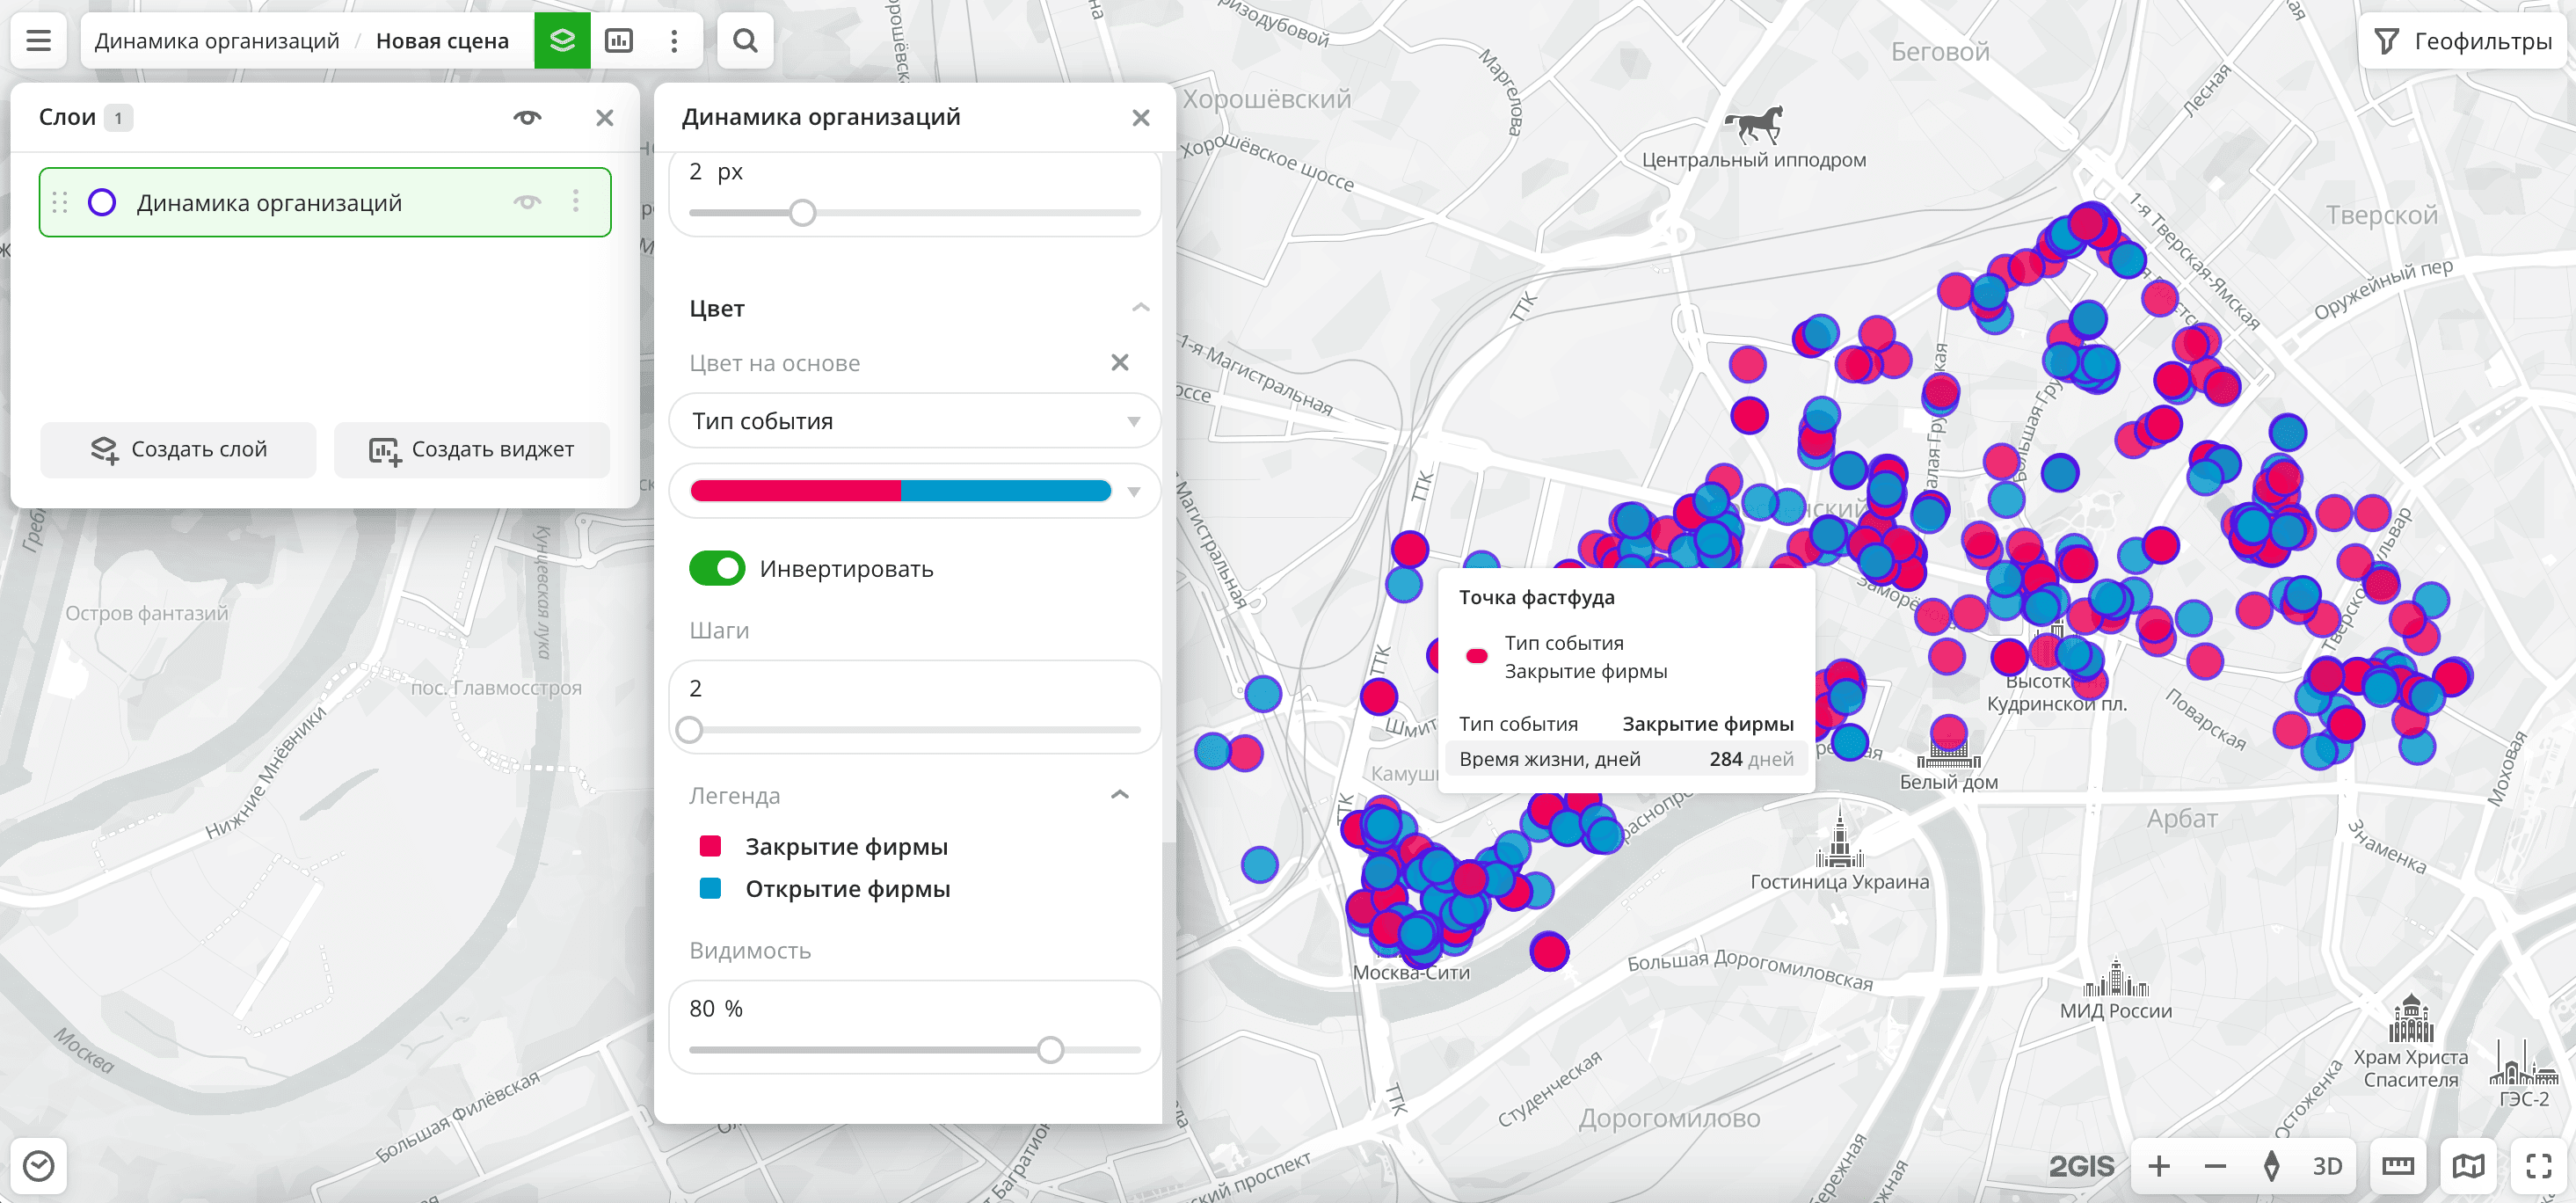Image resolution: width=2576 pixels, height=1203 pixels.
Task: Click the Видимость 80% slider handle
Action: 1049,1049
